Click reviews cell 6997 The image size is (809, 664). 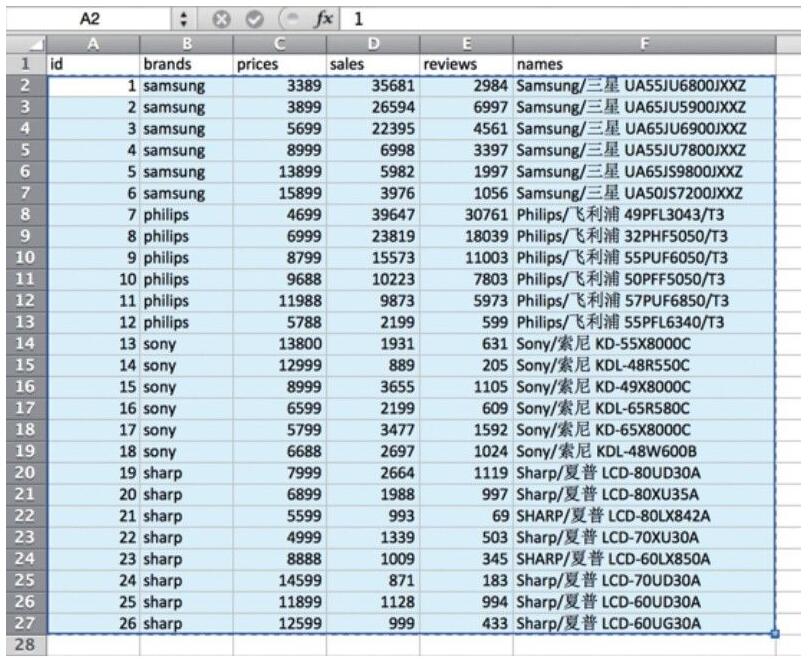coord(466,107)
